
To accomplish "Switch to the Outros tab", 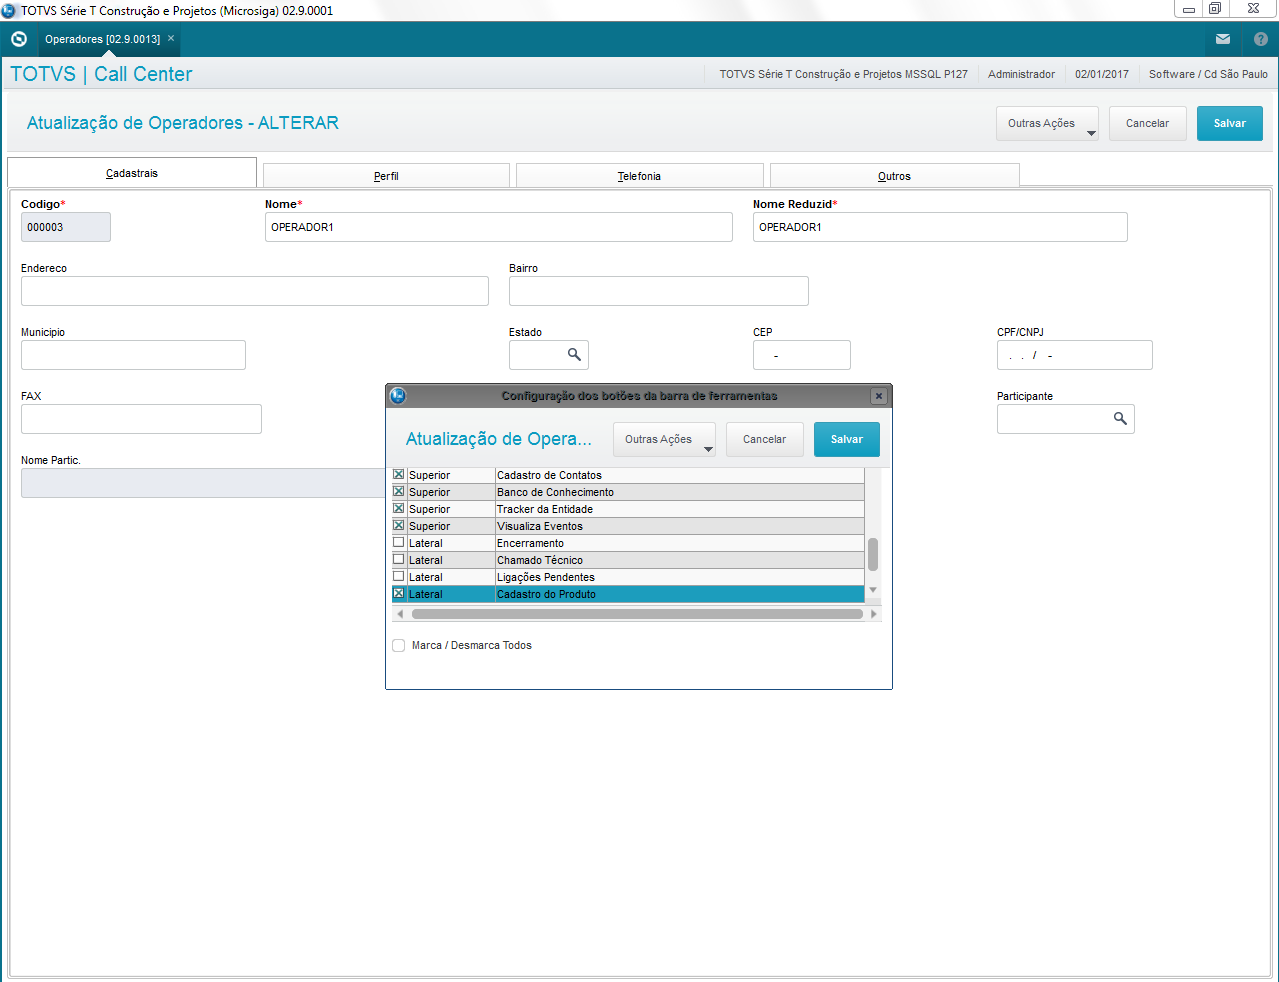I will (894, 176).
